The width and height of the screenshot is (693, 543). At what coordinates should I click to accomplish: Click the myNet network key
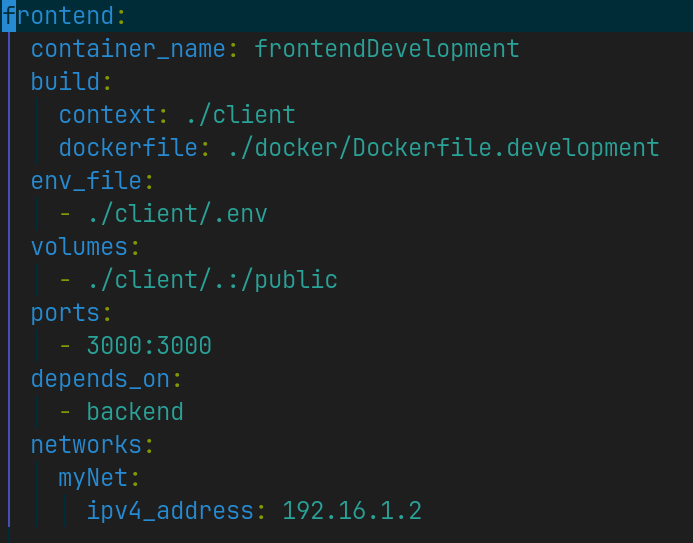pos(93,478)
